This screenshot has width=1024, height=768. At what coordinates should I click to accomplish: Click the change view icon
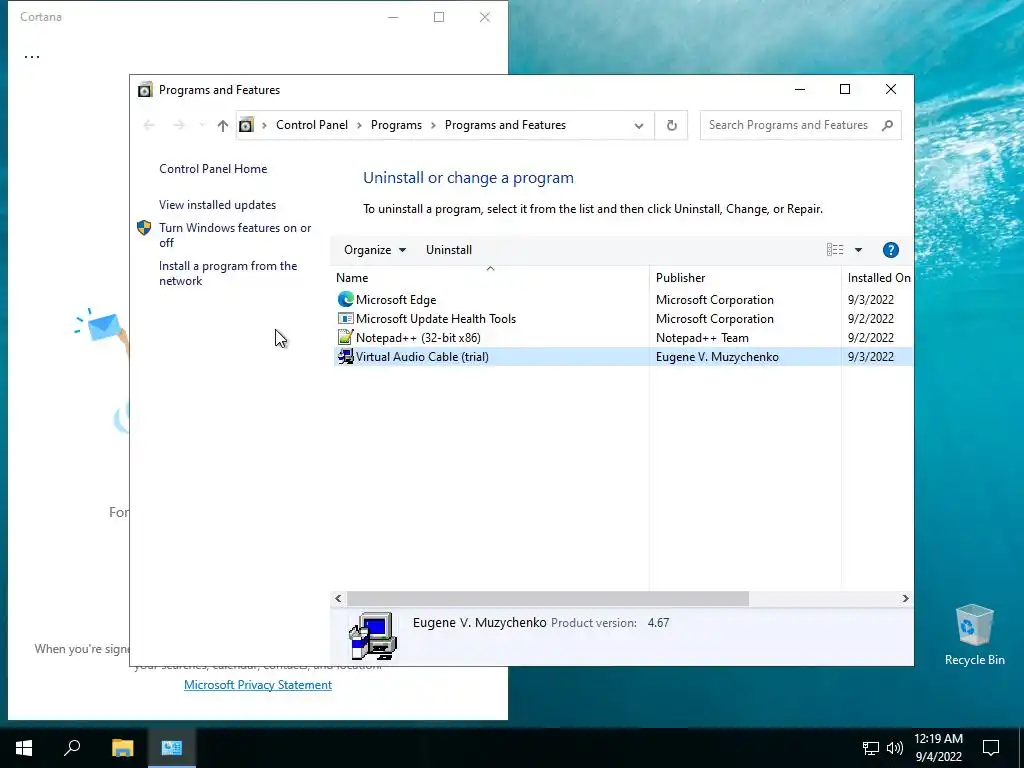(835, 250)
